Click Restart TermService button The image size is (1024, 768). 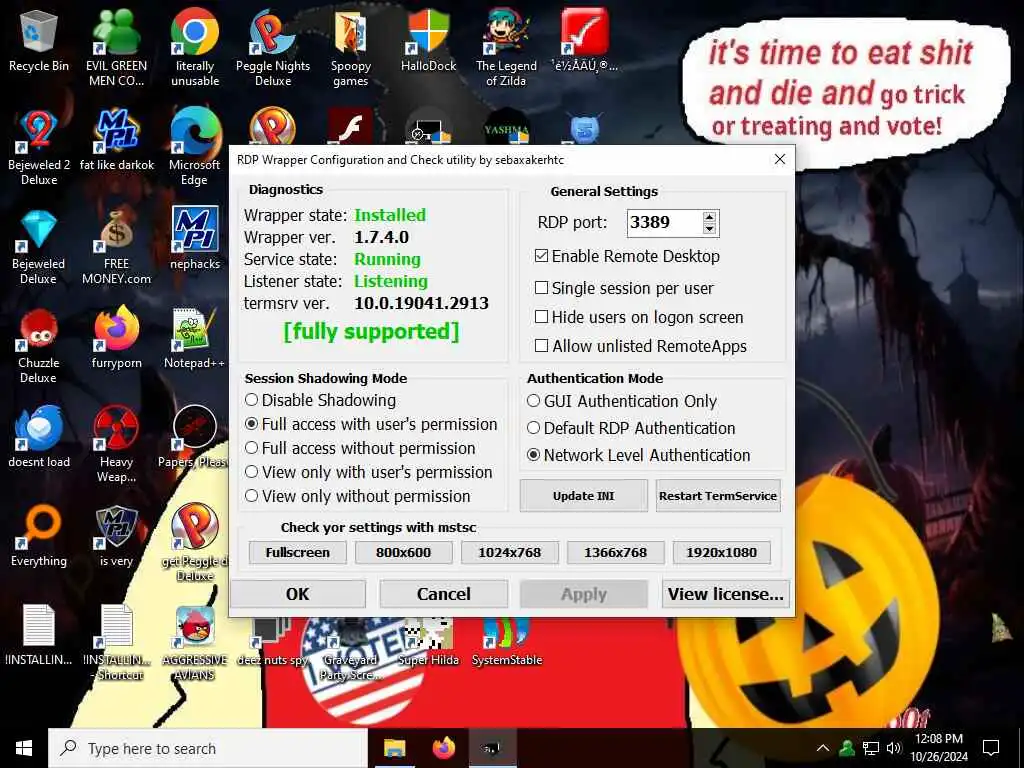[x=718, y=496]
